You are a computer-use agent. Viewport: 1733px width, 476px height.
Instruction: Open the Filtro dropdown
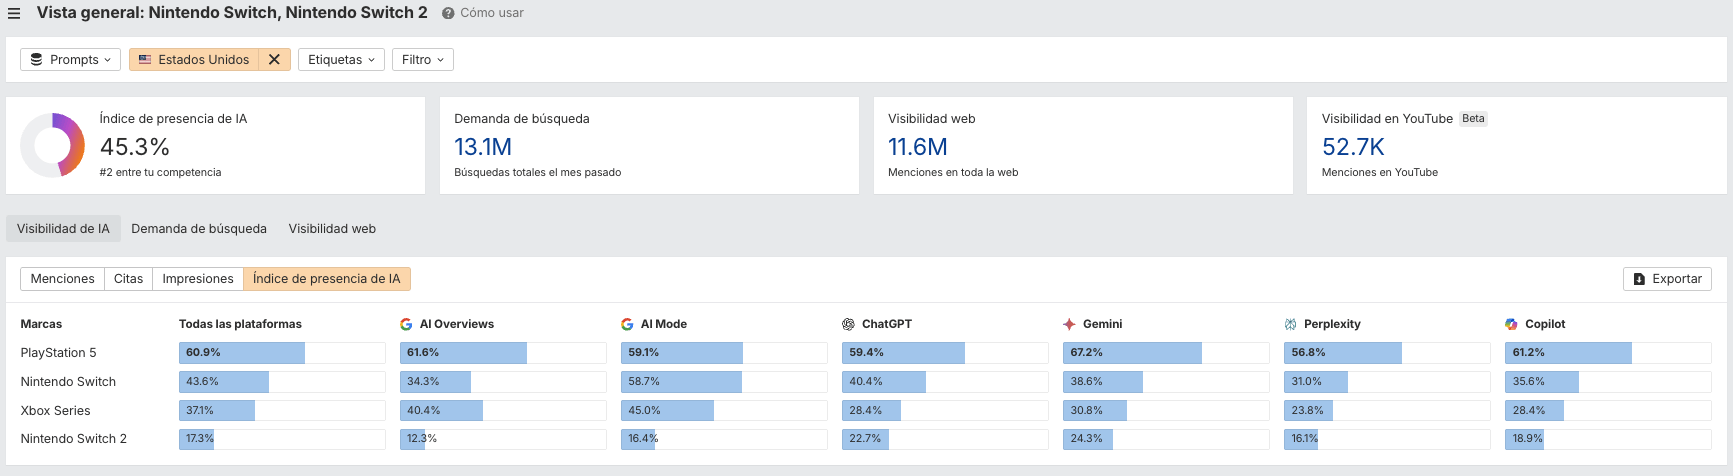pos(422,60)
